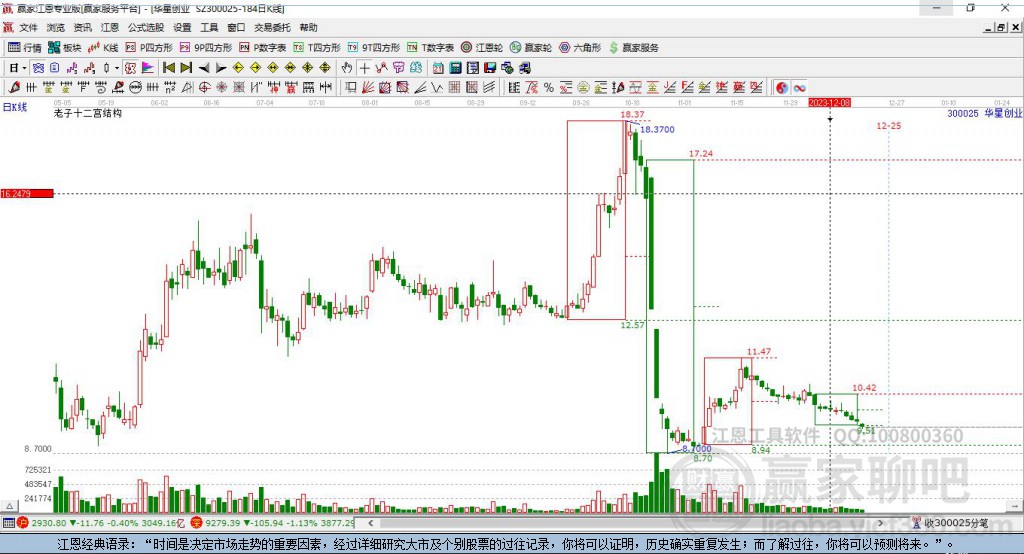The height and width of the screenshot is (554, 1024).
Task: Click the percent sign toolbar icon
Action: 549,87
